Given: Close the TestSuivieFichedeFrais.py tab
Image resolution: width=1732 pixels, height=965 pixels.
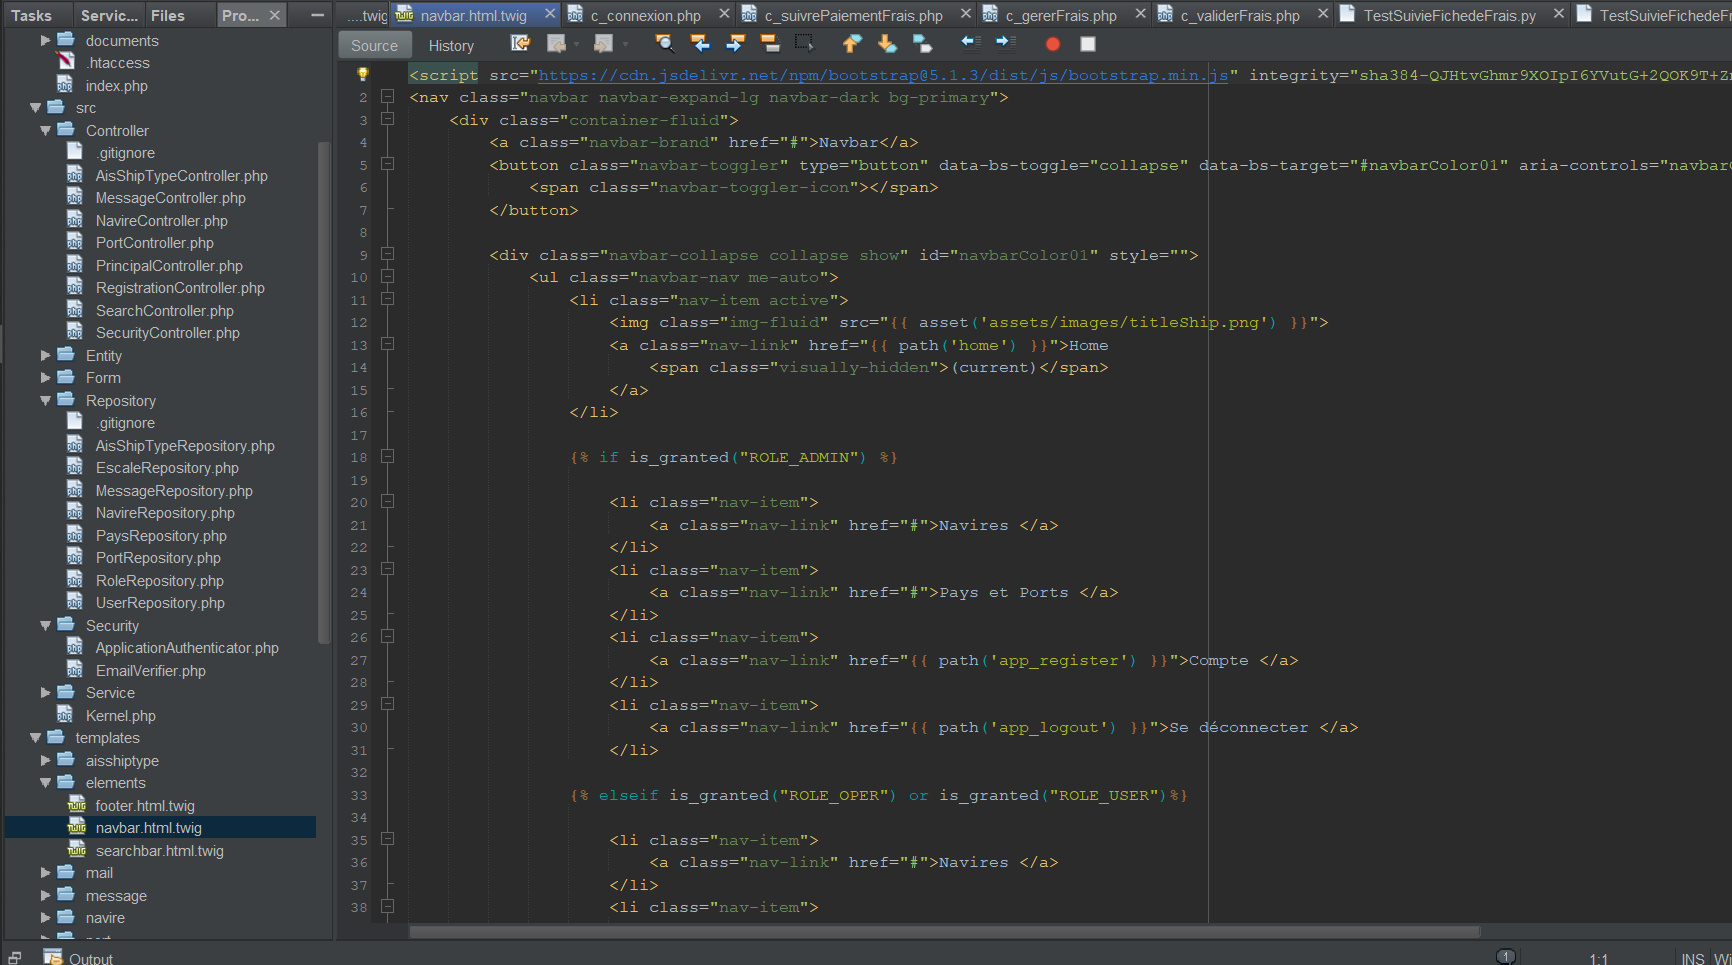Looking at the screenshot, I should 1558,14.
